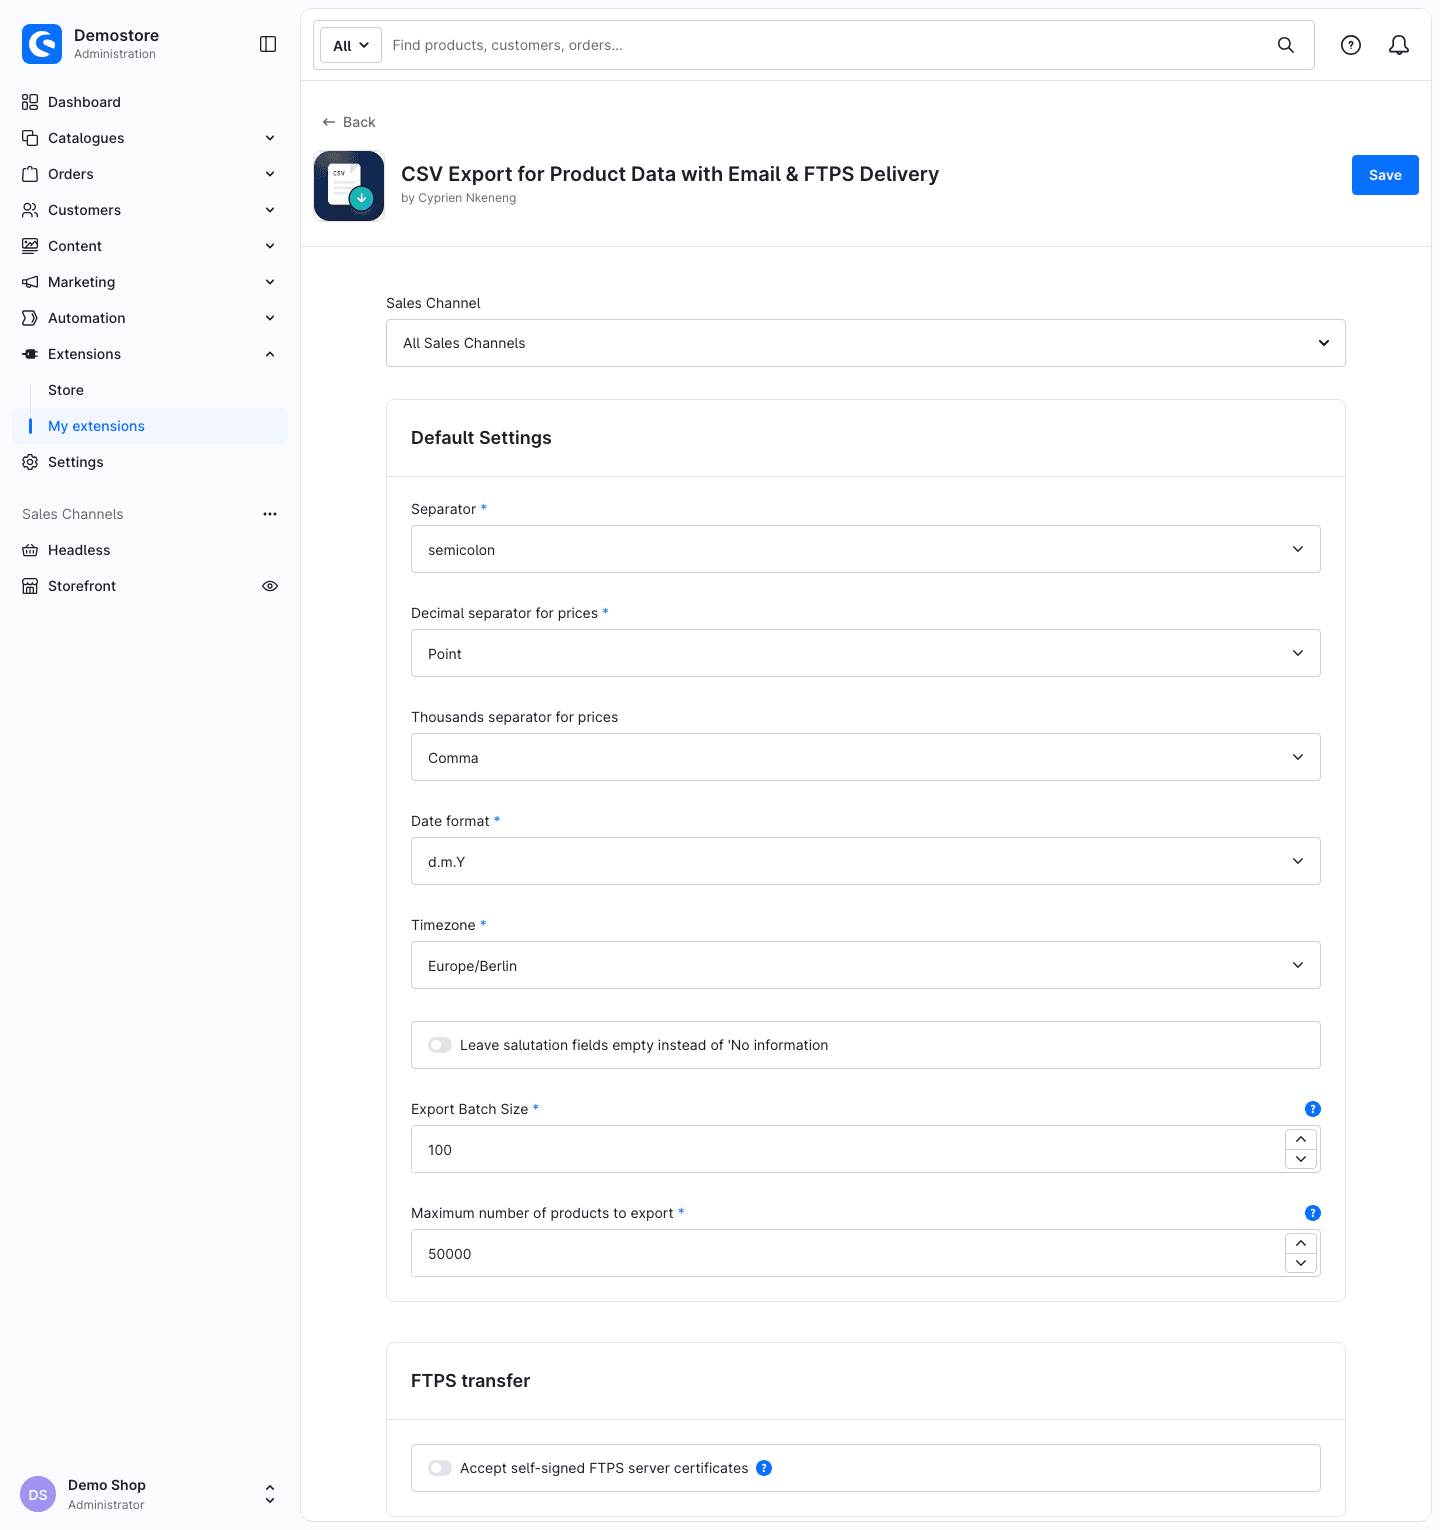Focus the global search field
The height and width of the screenshot is (1530, 1440).
pyautogui.click(x=828, y=45)
